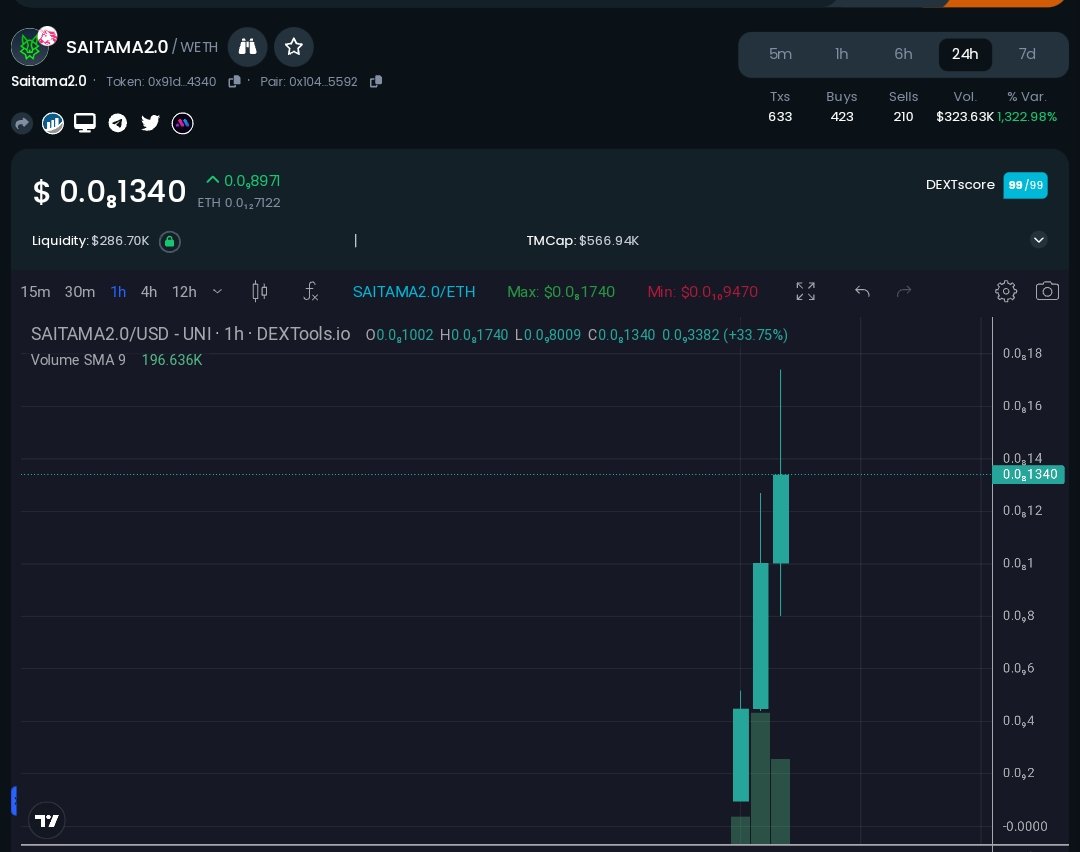Select the 7d stats period
Screen dimensions: 1080x852
(1027, 54)
